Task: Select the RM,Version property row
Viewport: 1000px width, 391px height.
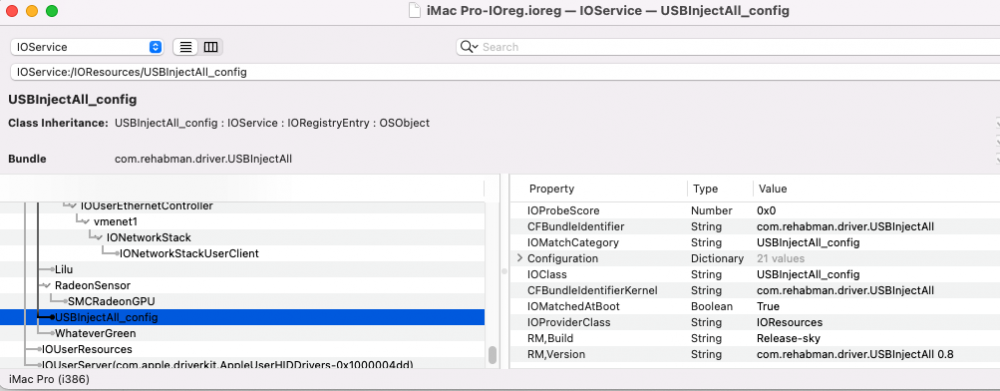Action: point(754,354)
